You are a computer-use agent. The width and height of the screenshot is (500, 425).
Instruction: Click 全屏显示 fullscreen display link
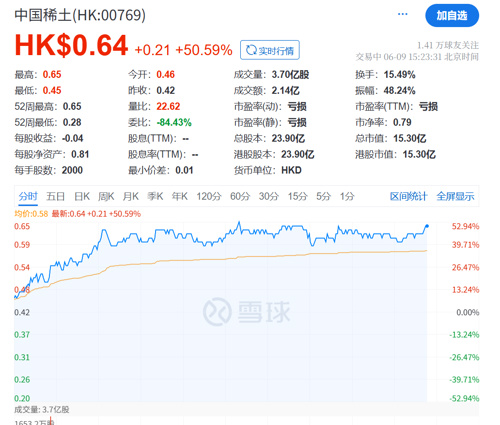[455, 196]
